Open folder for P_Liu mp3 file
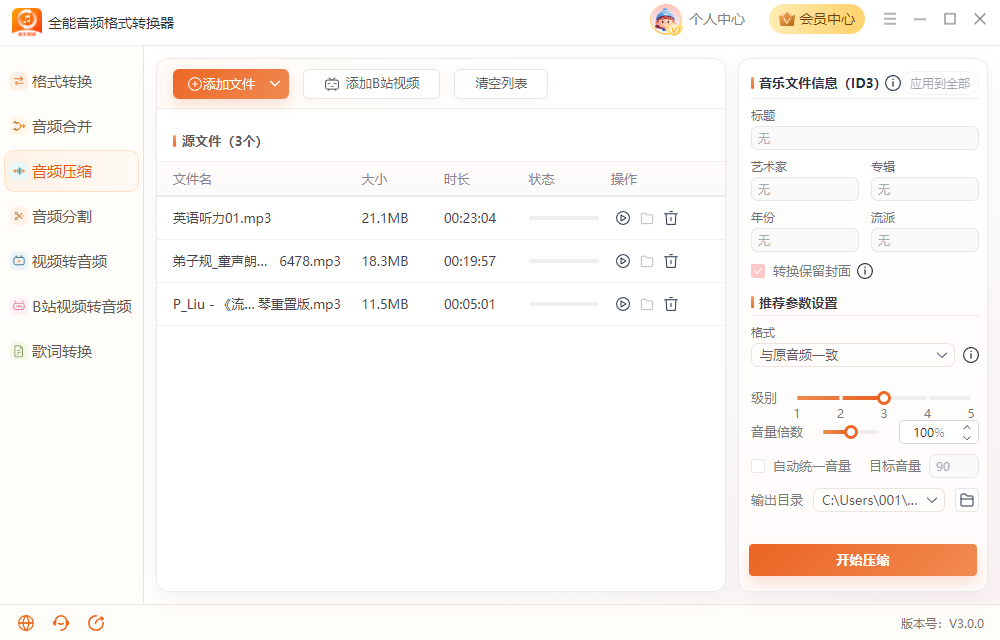Viewport: 1000px width, 640px height. click(647, 304)
